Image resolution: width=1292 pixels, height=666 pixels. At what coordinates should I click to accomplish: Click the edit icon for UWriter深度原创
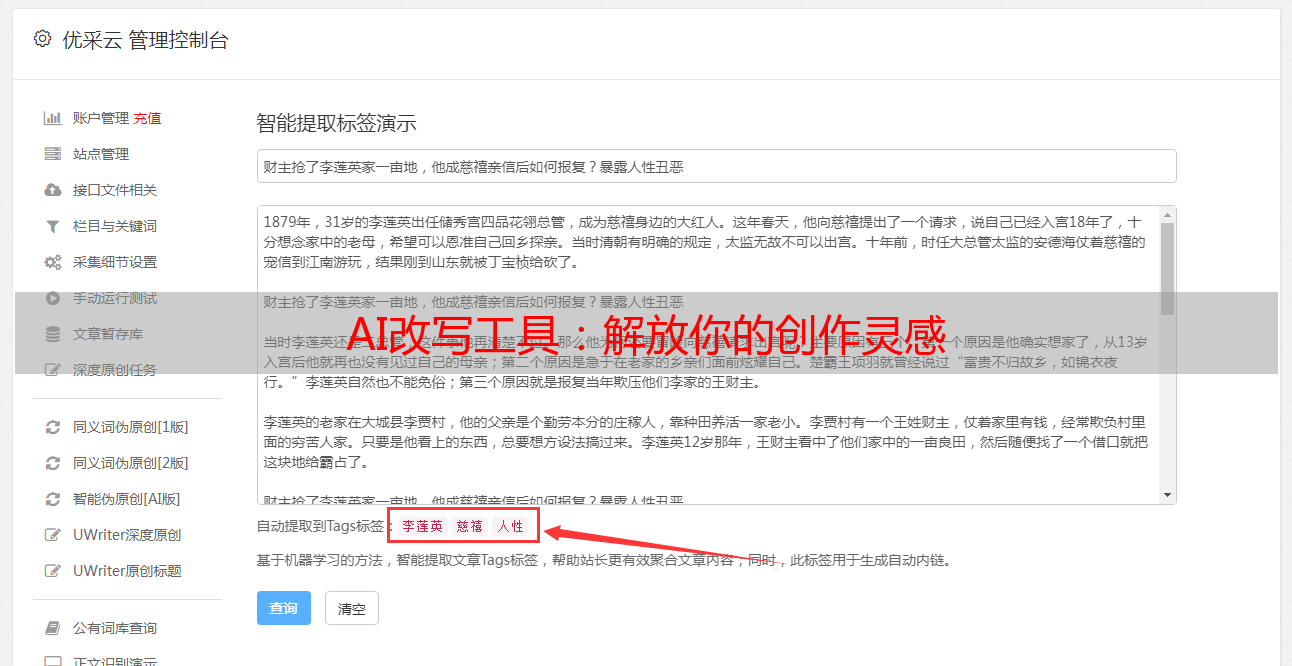click(x=53, y=535)
